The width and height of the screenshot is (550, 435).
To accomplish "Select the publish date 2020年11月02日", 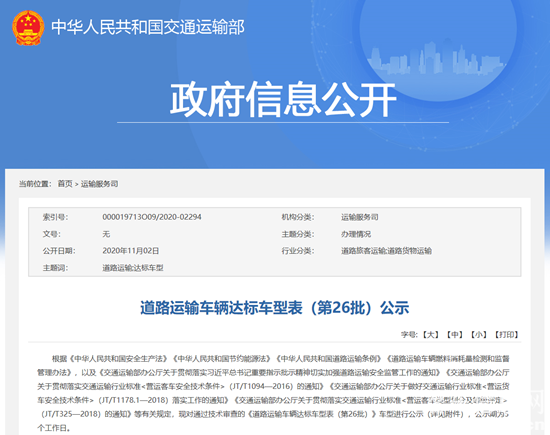I will pos(130,251).
